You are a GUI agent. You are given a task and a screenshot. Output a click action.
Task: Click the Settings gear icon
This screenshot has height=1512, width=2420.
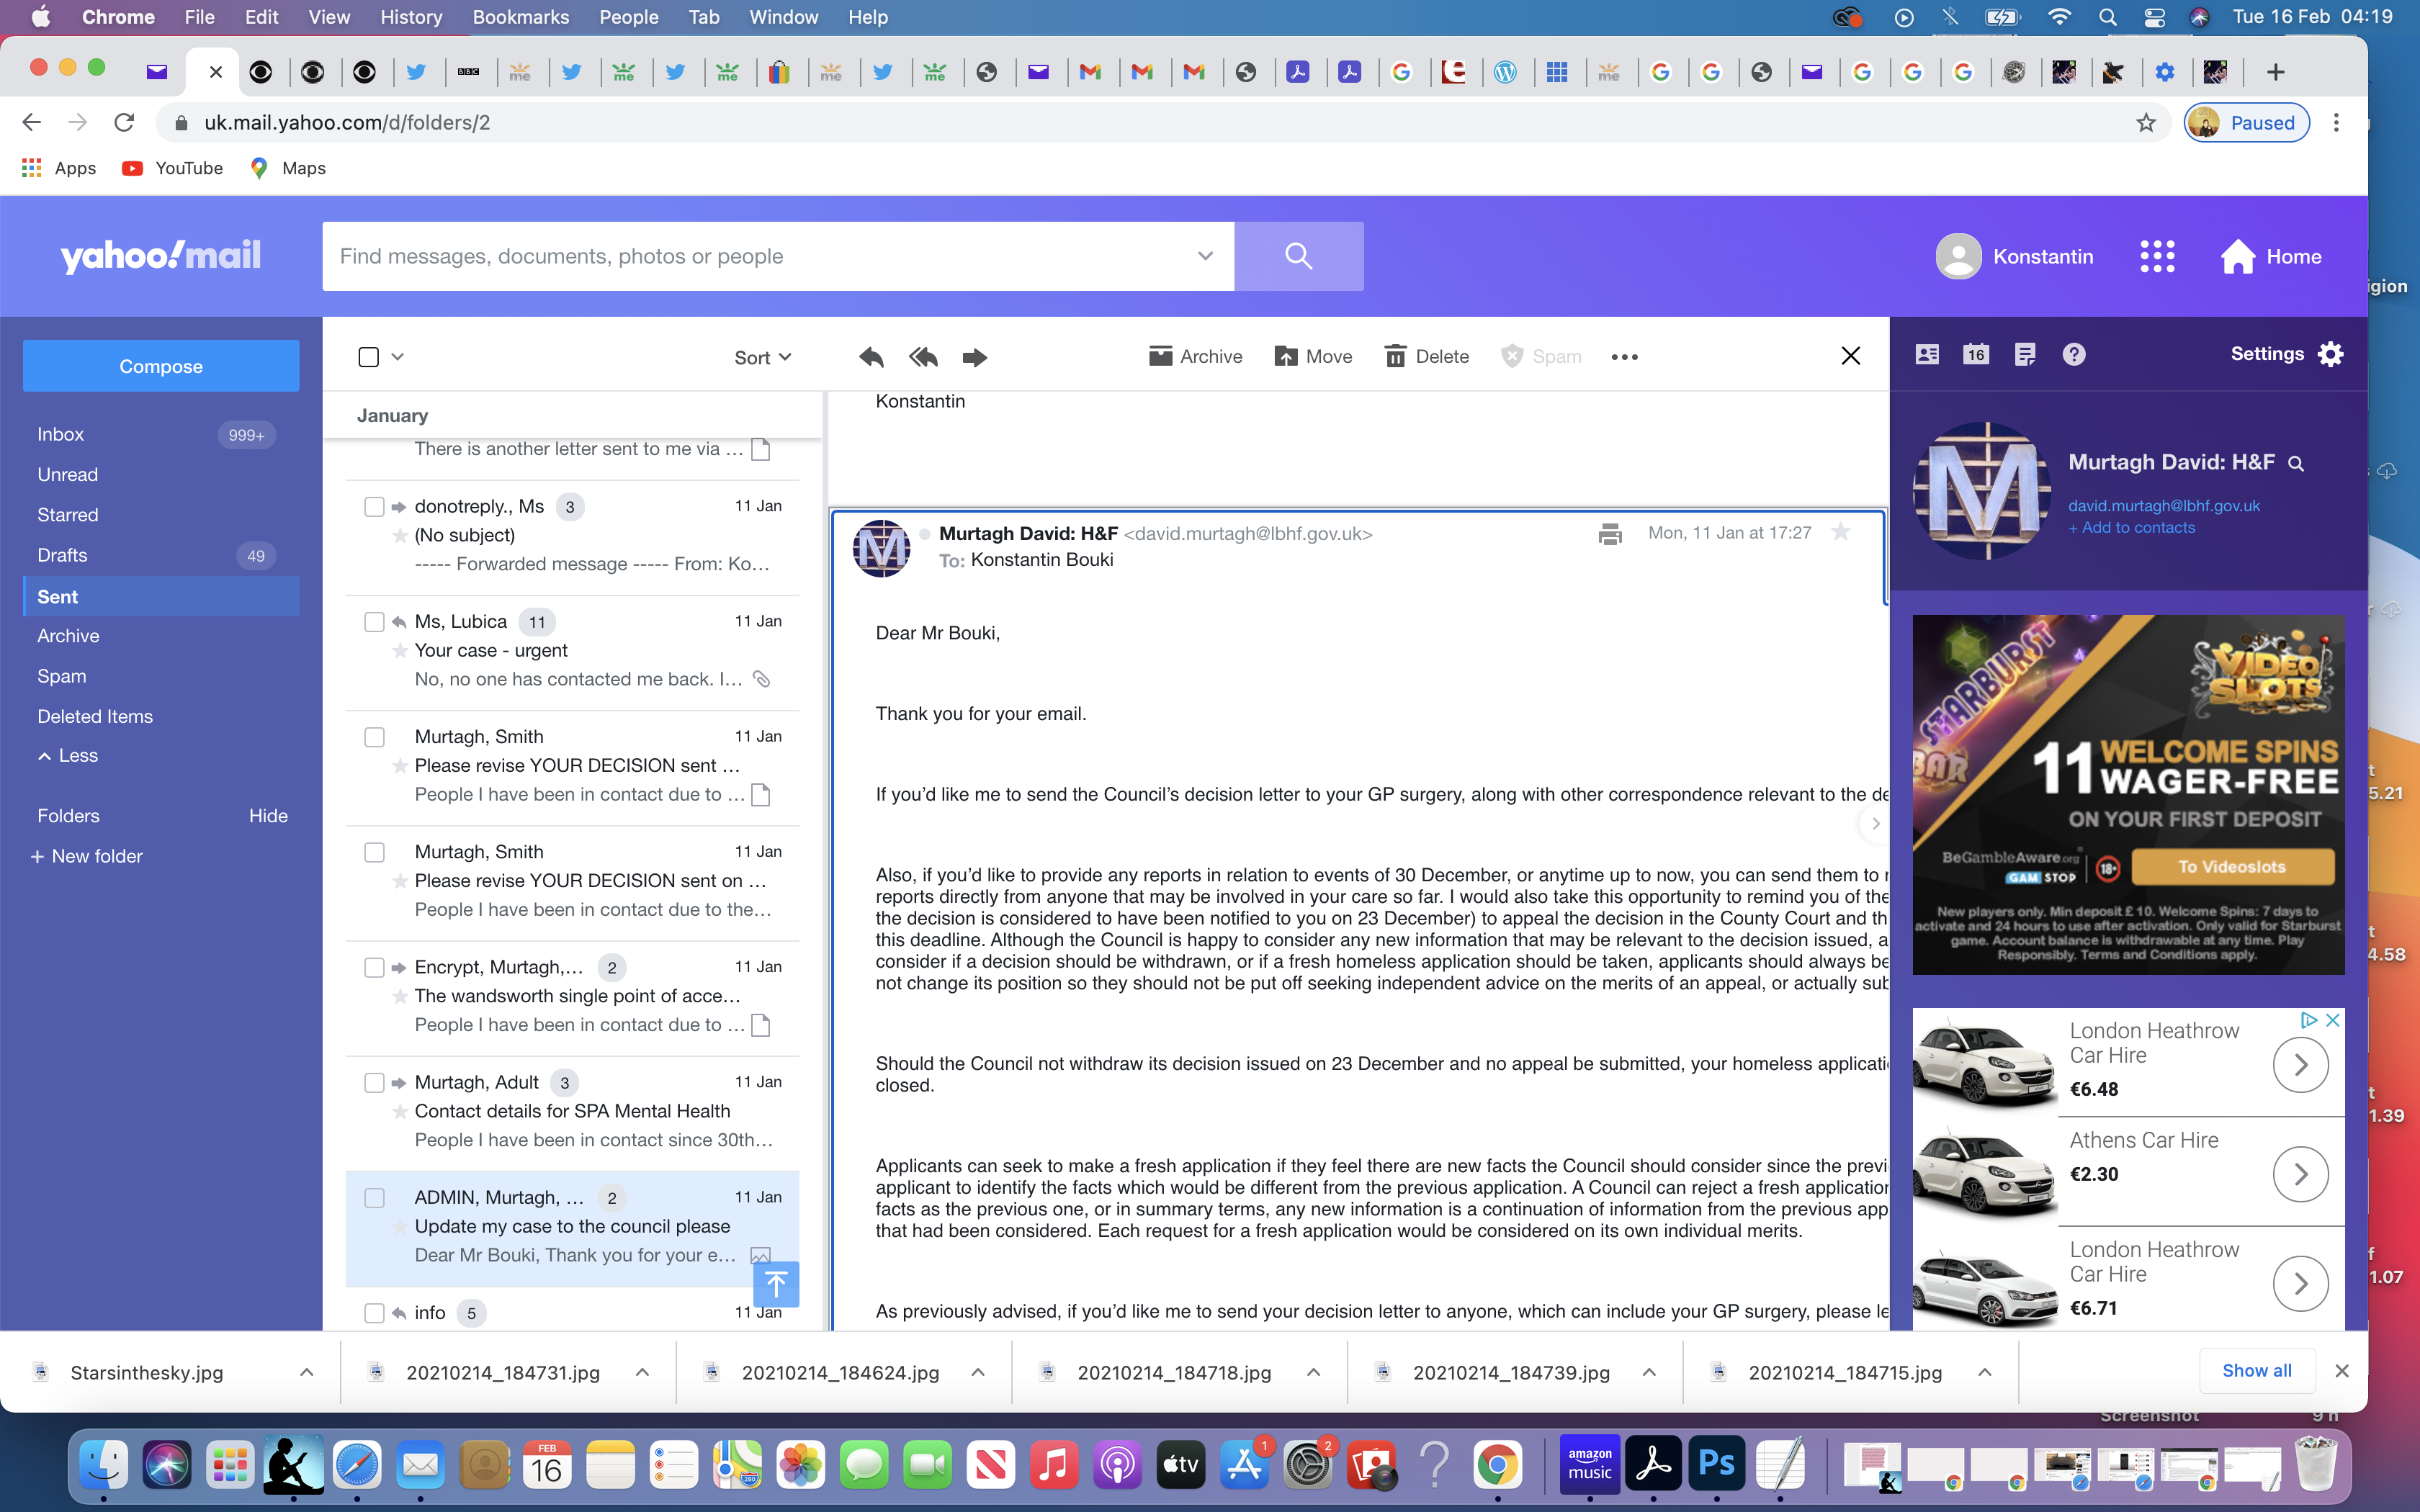(2331, 354)
